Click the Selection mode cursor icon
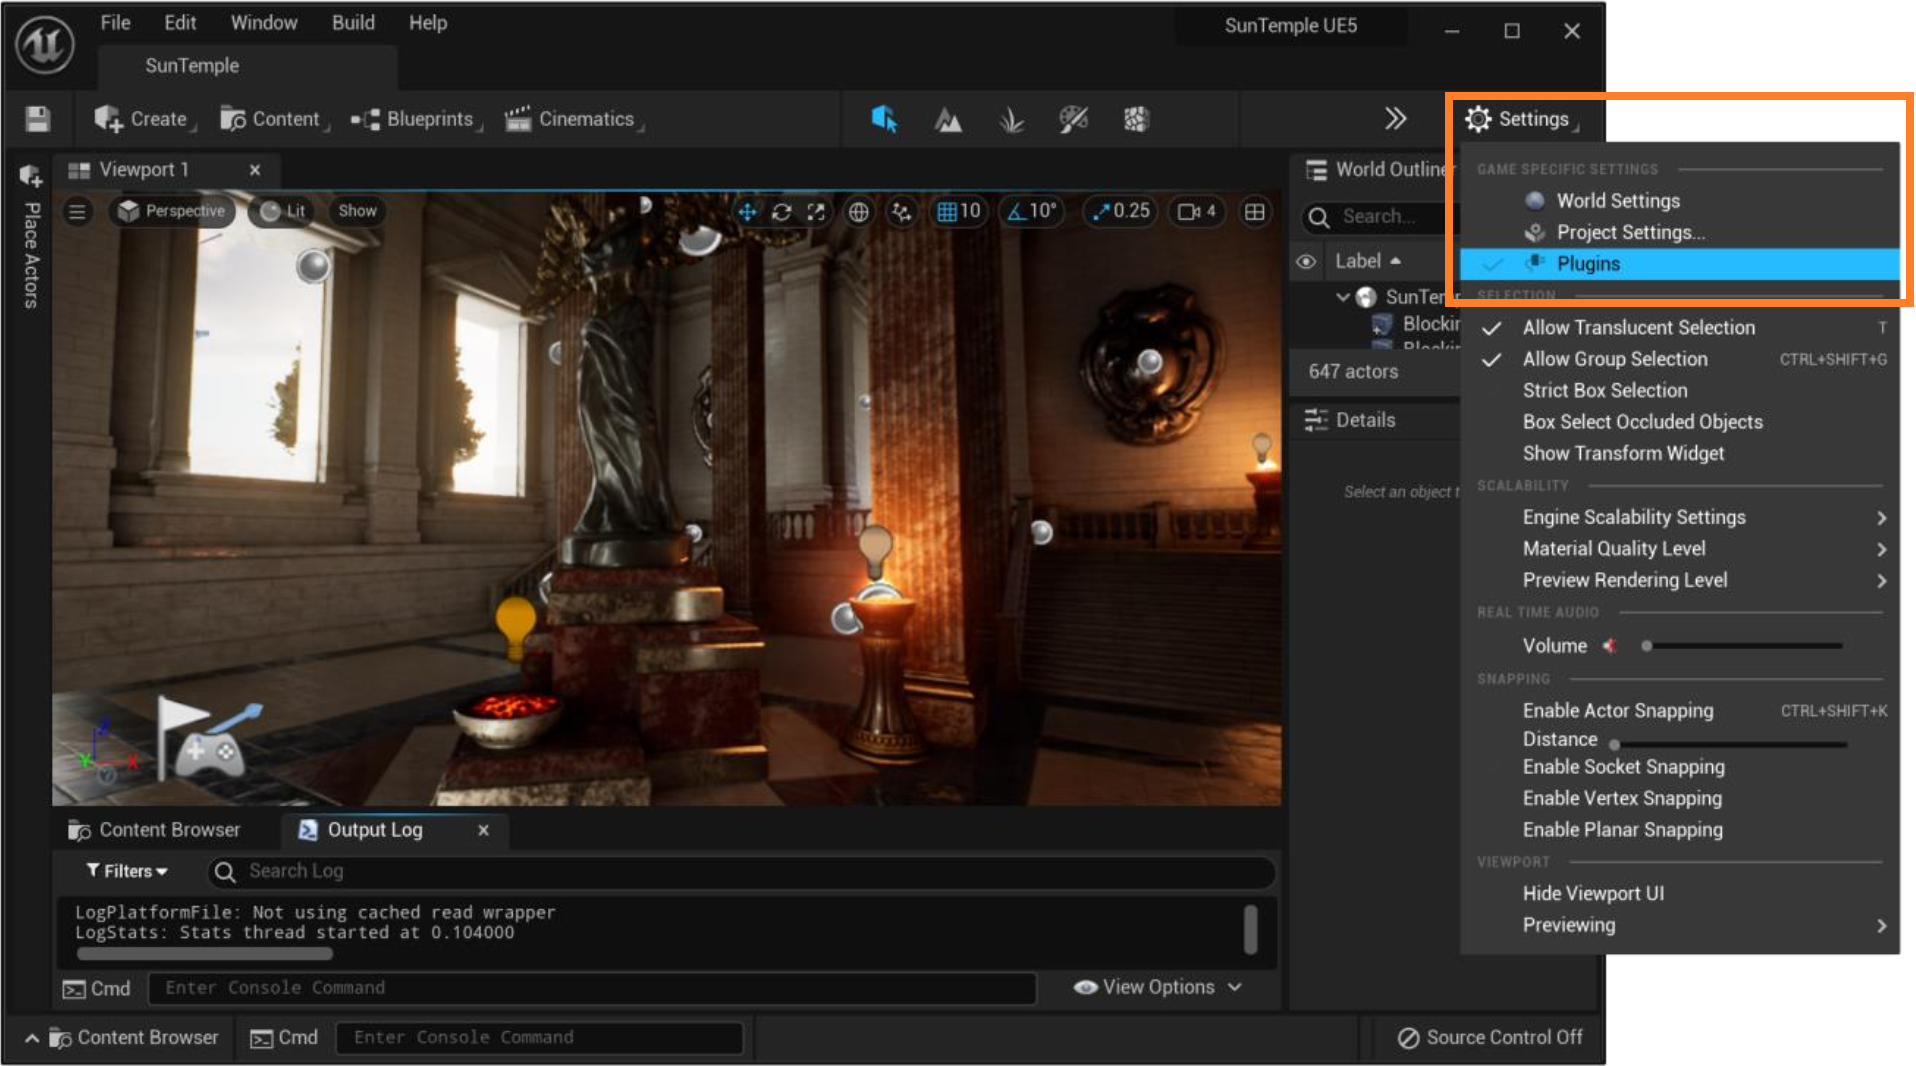The height and width of the screenshot is (1066, 1916). [x=884, y=119]
